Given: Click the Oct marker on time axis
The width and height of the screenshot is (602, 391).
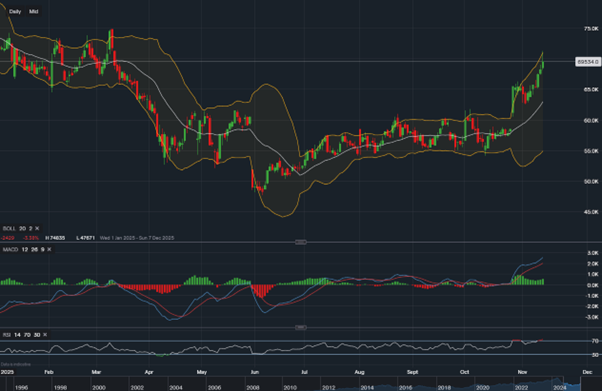Looking at the screenshot, I should click(465, 372).
